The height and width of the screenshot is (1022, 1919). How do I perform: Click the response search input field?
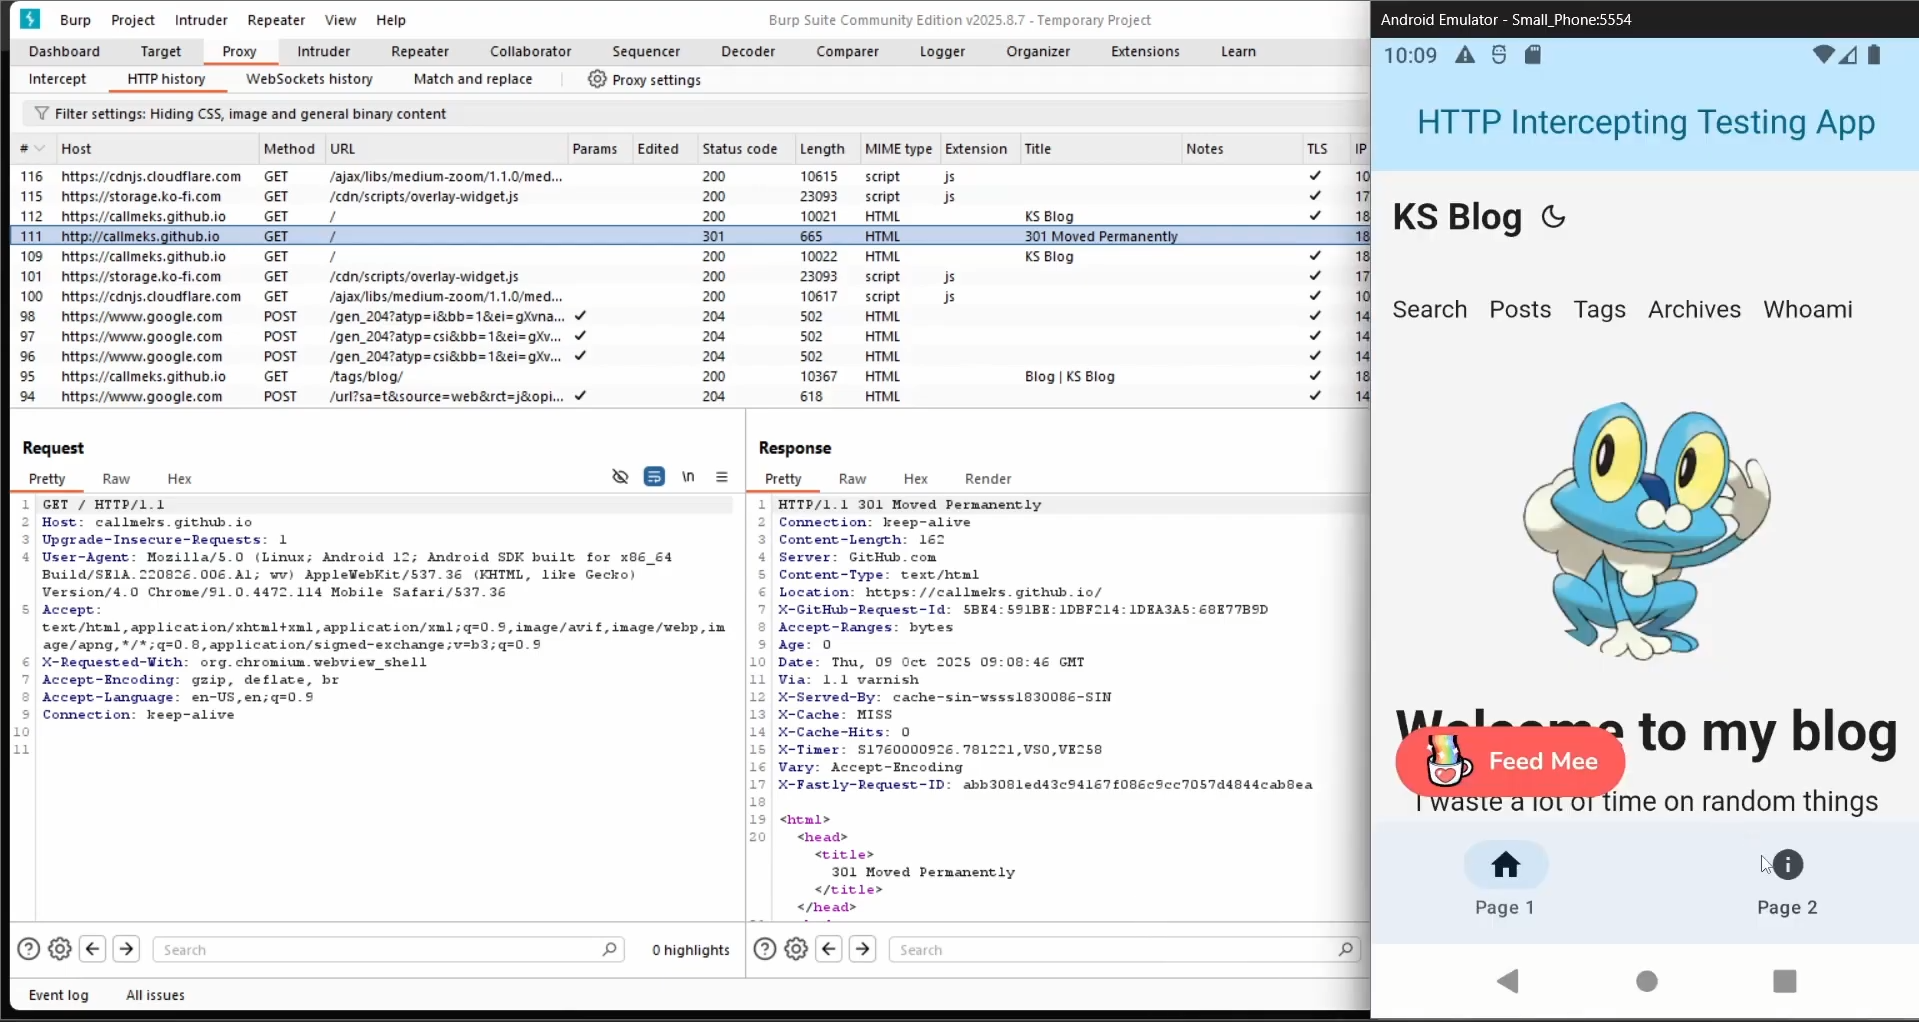tap(1115, 950)
